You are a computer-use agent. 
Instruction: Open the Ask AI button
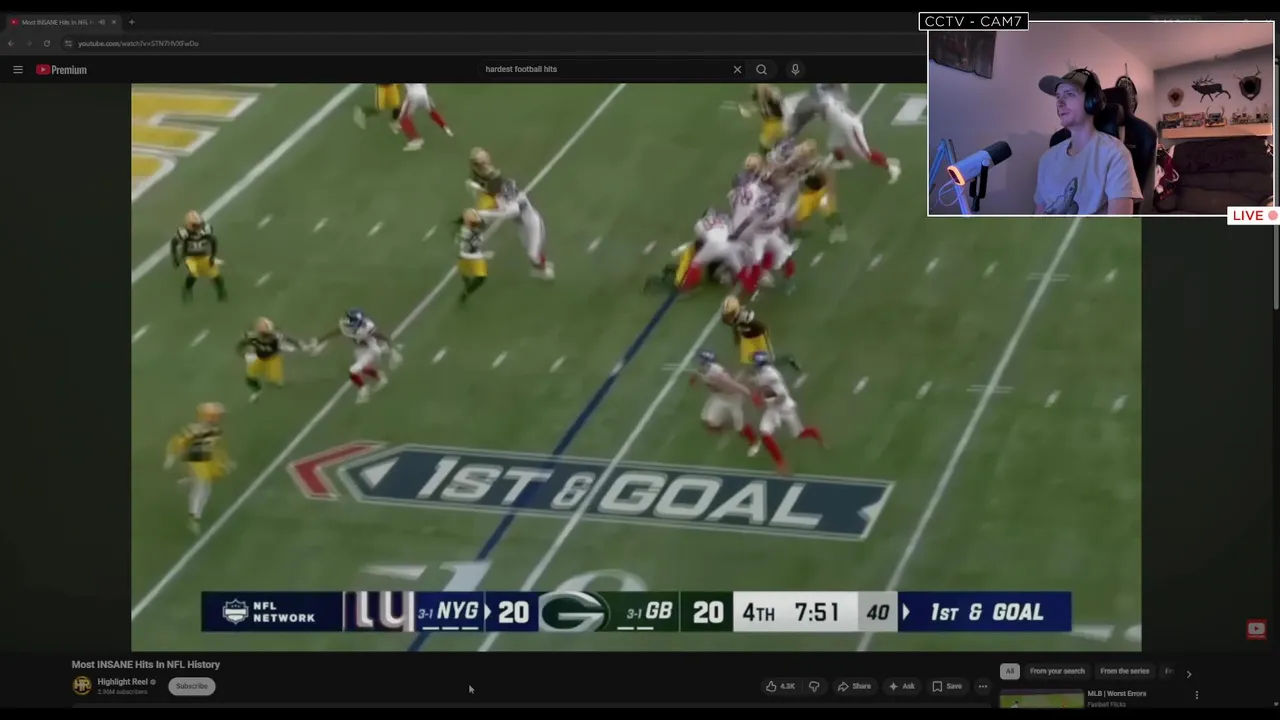[902, 686]
